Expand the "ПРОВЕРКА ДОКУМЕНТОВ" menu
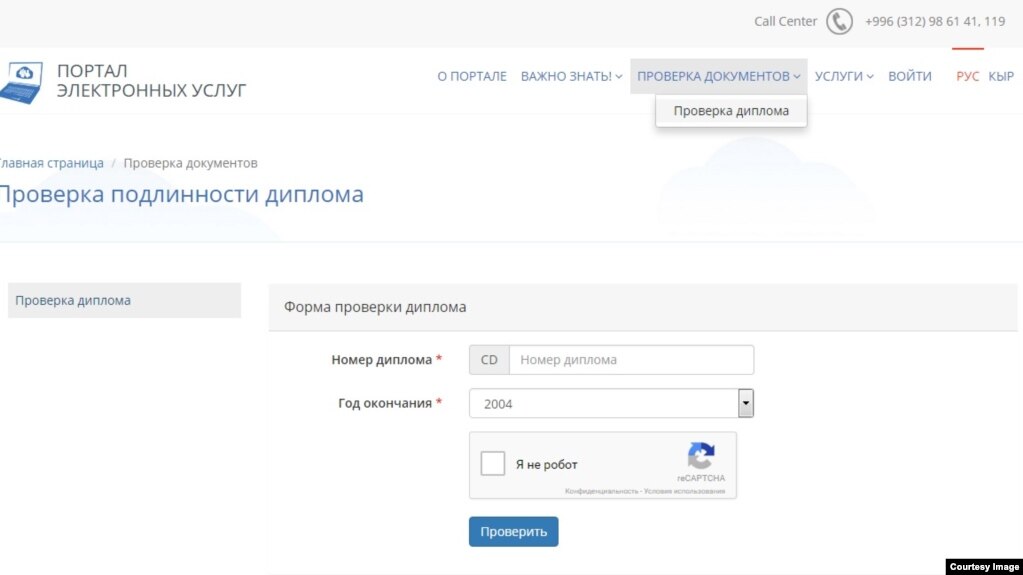The image size is (1023, 575). (718, 76)
